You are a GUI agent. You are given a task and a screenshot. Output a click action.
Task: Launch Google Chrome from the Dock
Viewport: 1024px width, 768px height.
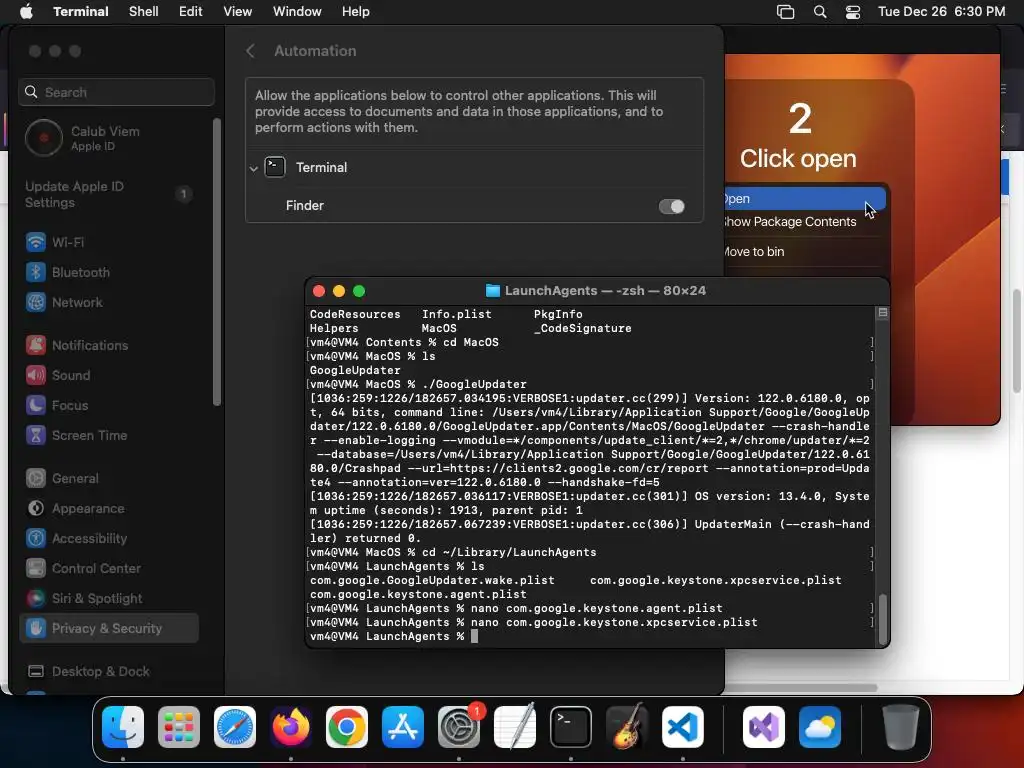coord(347,727)
